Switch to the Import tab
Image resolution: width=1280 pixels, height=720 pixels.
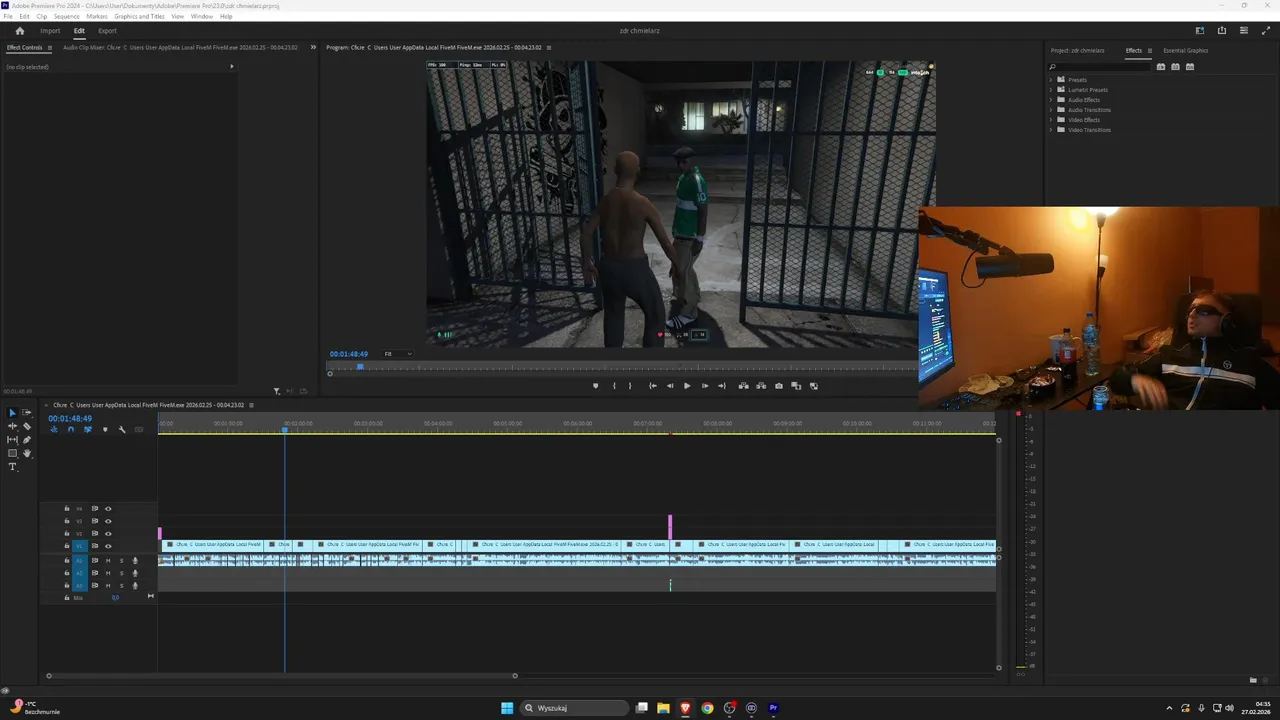[50, 31]
